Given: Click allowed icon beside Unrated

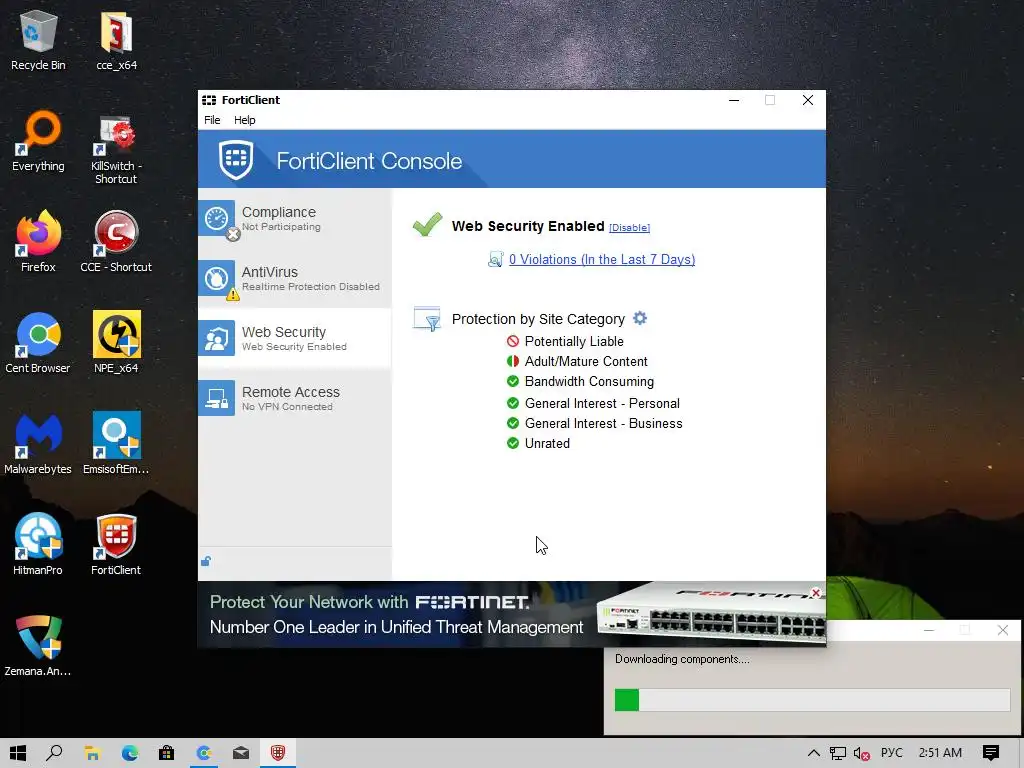Looking at the screenshot, I should (513, 443).
